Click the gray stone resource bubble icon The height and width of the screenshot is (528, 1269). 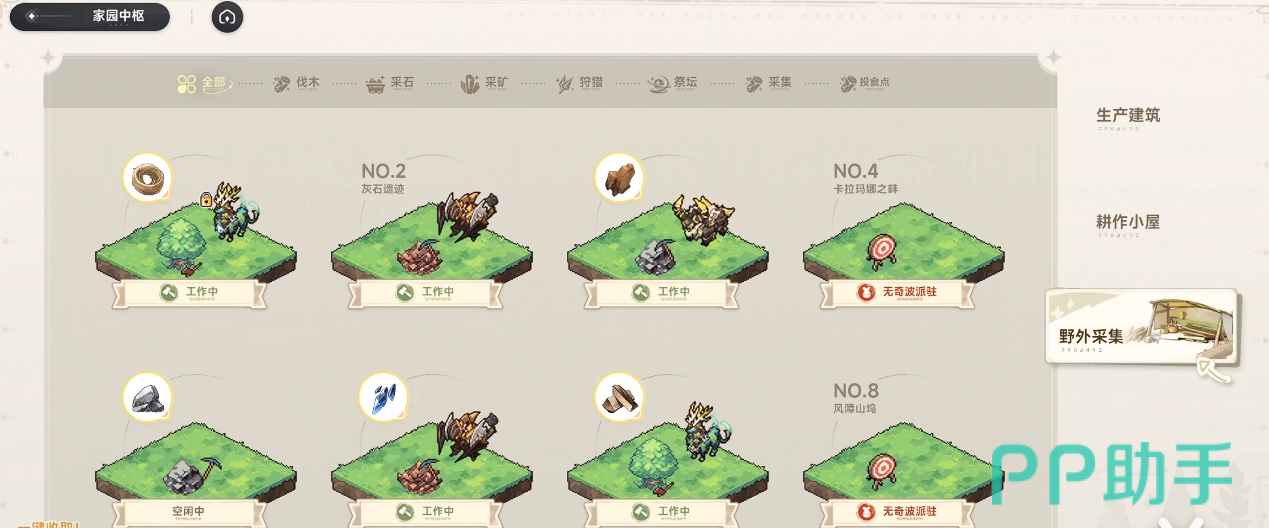[x=148, y=397]
